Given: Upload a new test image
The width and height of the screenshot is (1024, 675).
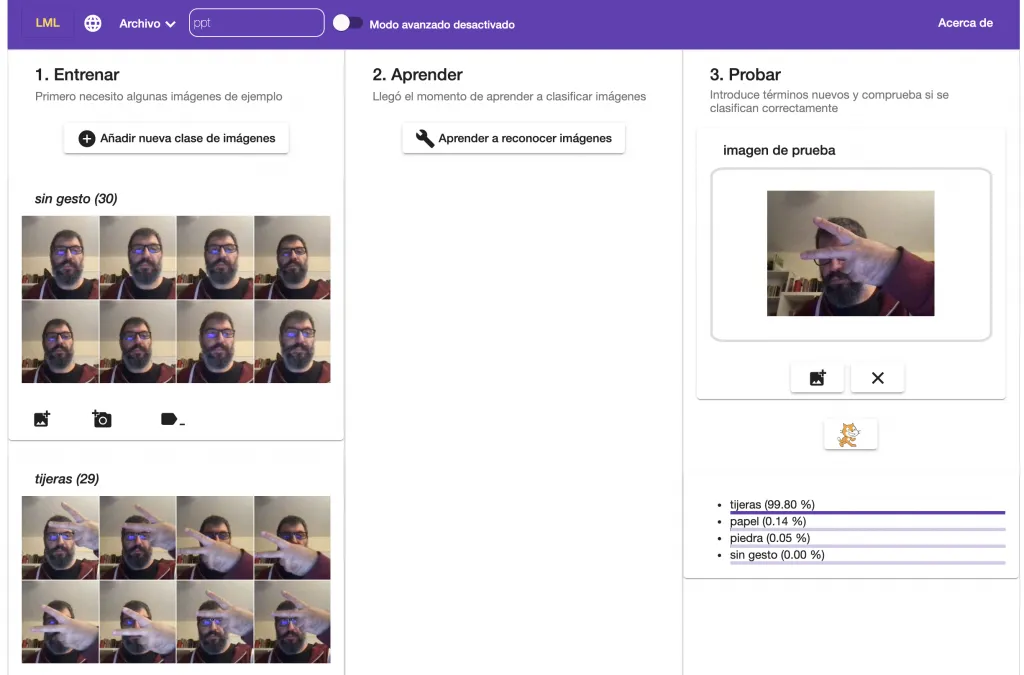Looking at the screenshot, I should 817,378.
